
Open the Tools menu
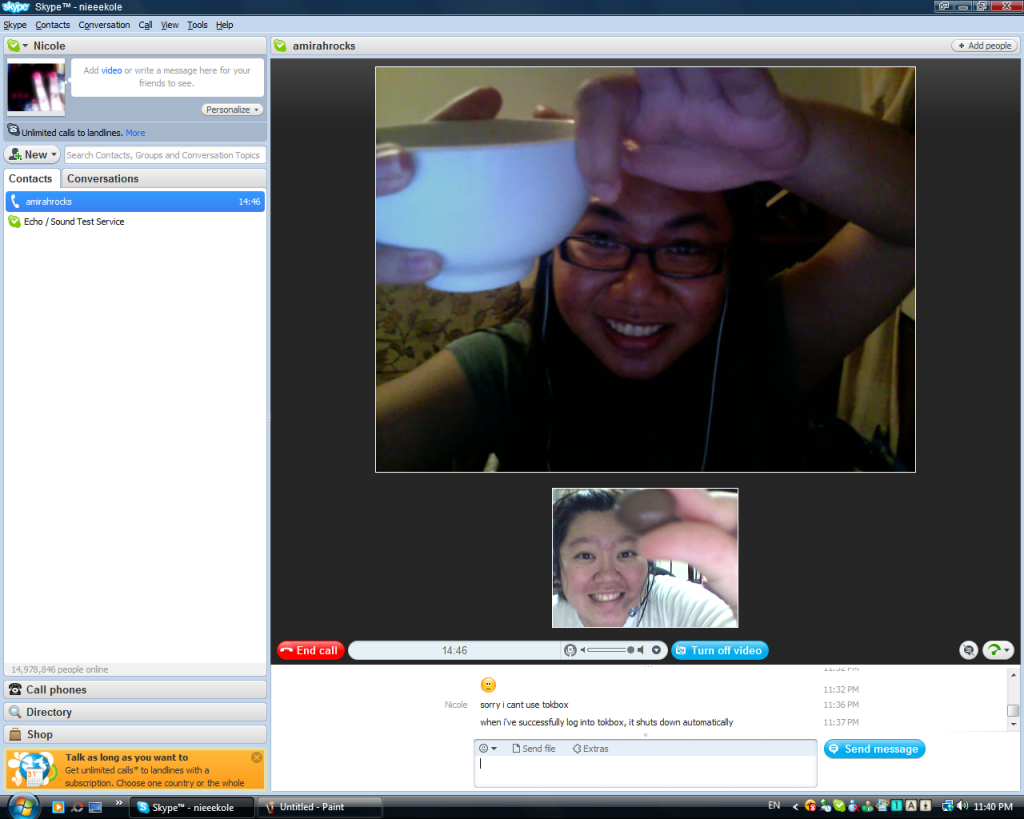pyautogui.click(x=197, y=25)
